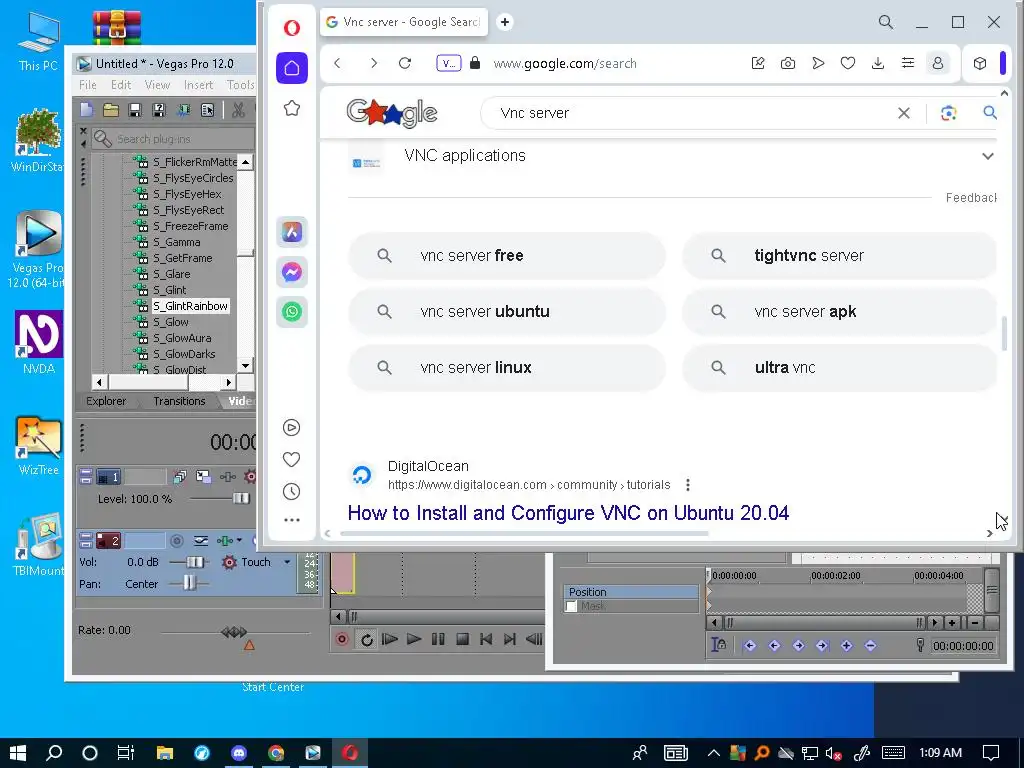Open the Vegas Insert menu

click(x=199, y=85)
